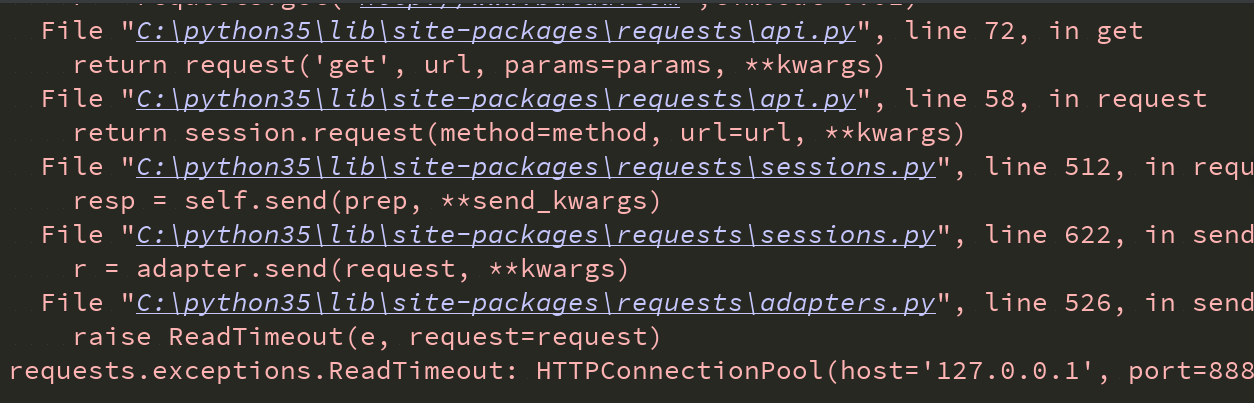The image size is (1254, 403).
Task: Click the "line 512" text
Action: click(x=1048, y=167)
